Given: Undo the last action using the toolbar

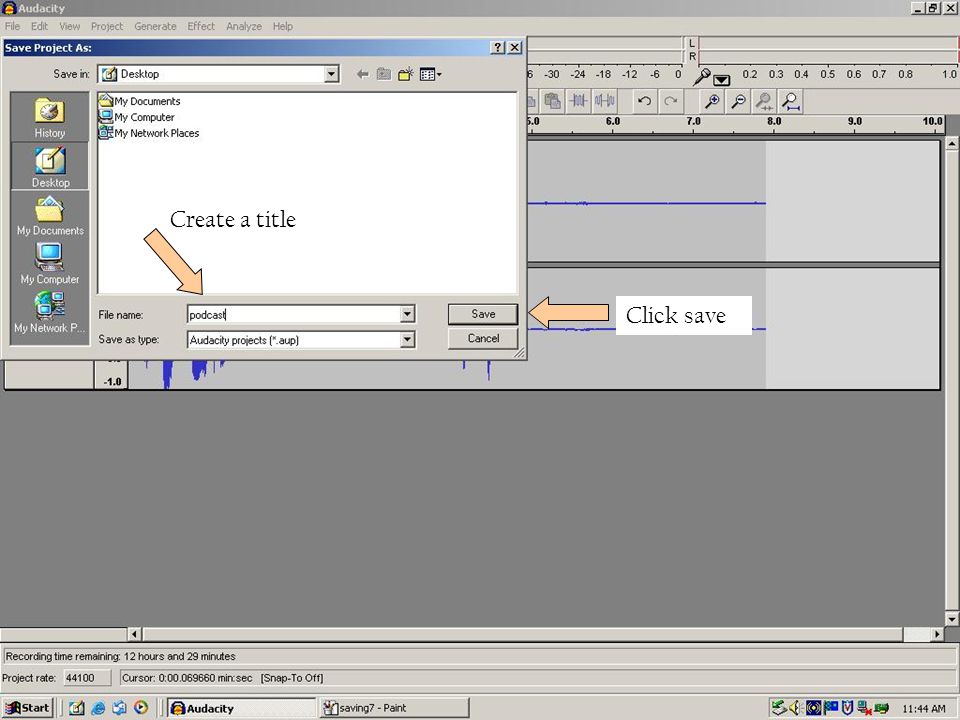Looking at the screenshot, I should (644, 101).
